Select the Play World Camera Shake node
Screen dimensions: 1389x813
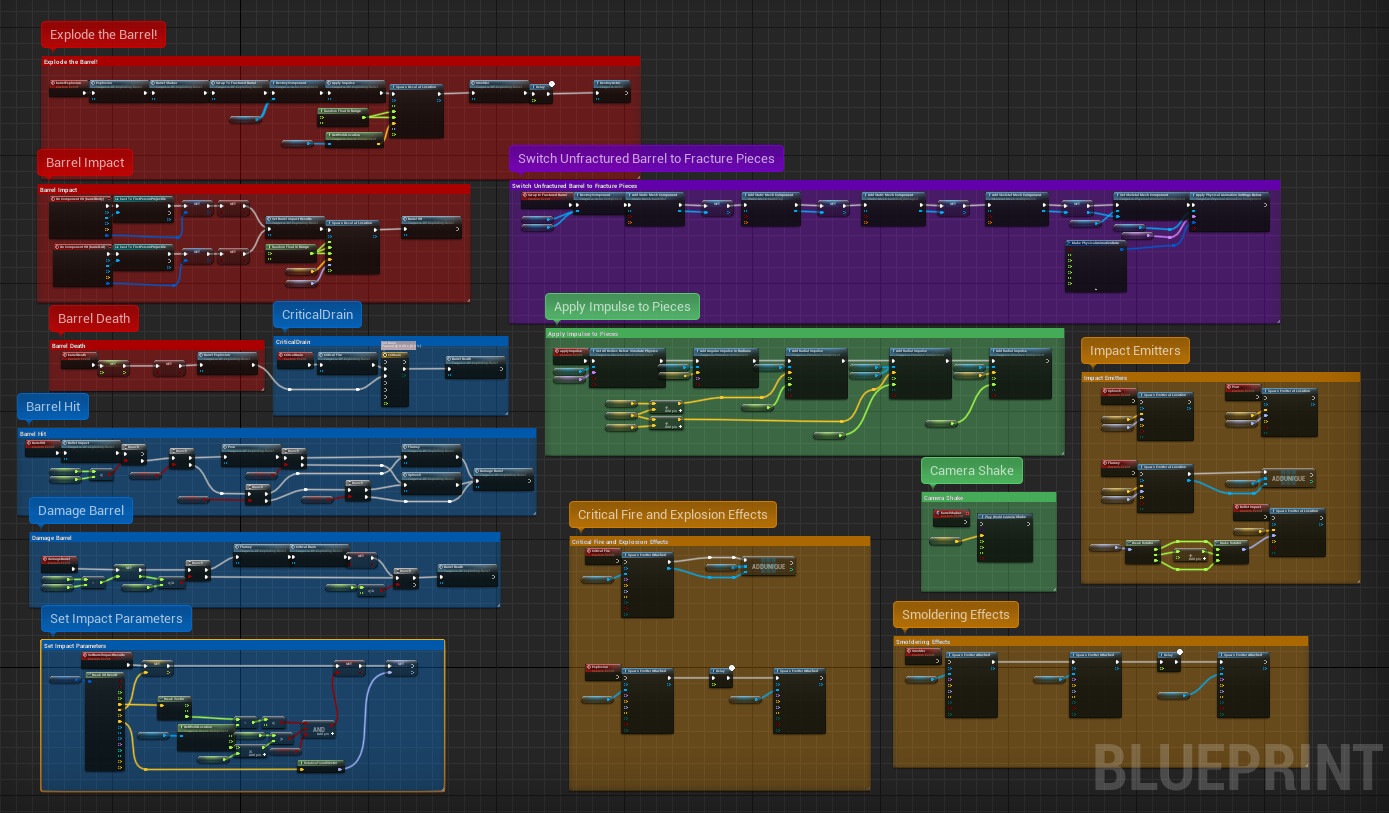(1005, 538)
